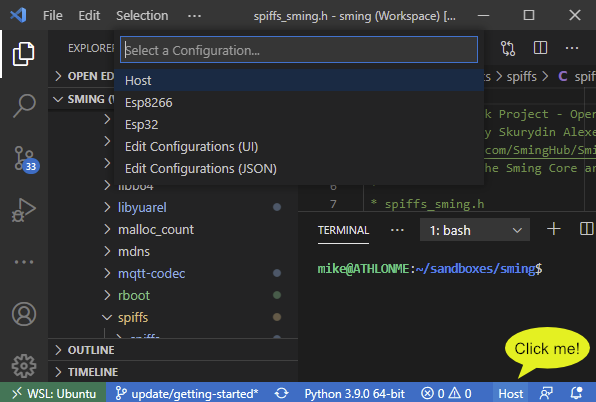
Task: Open the Edit menu
Action: [89, 16]
